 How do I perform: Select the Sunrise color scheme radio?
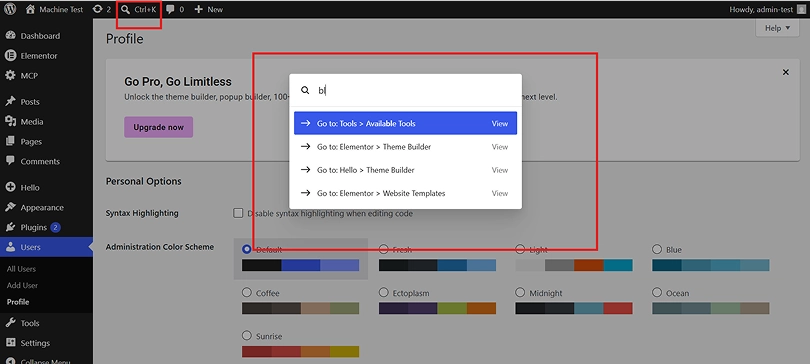pyautogui.click(x=247, y=336)
